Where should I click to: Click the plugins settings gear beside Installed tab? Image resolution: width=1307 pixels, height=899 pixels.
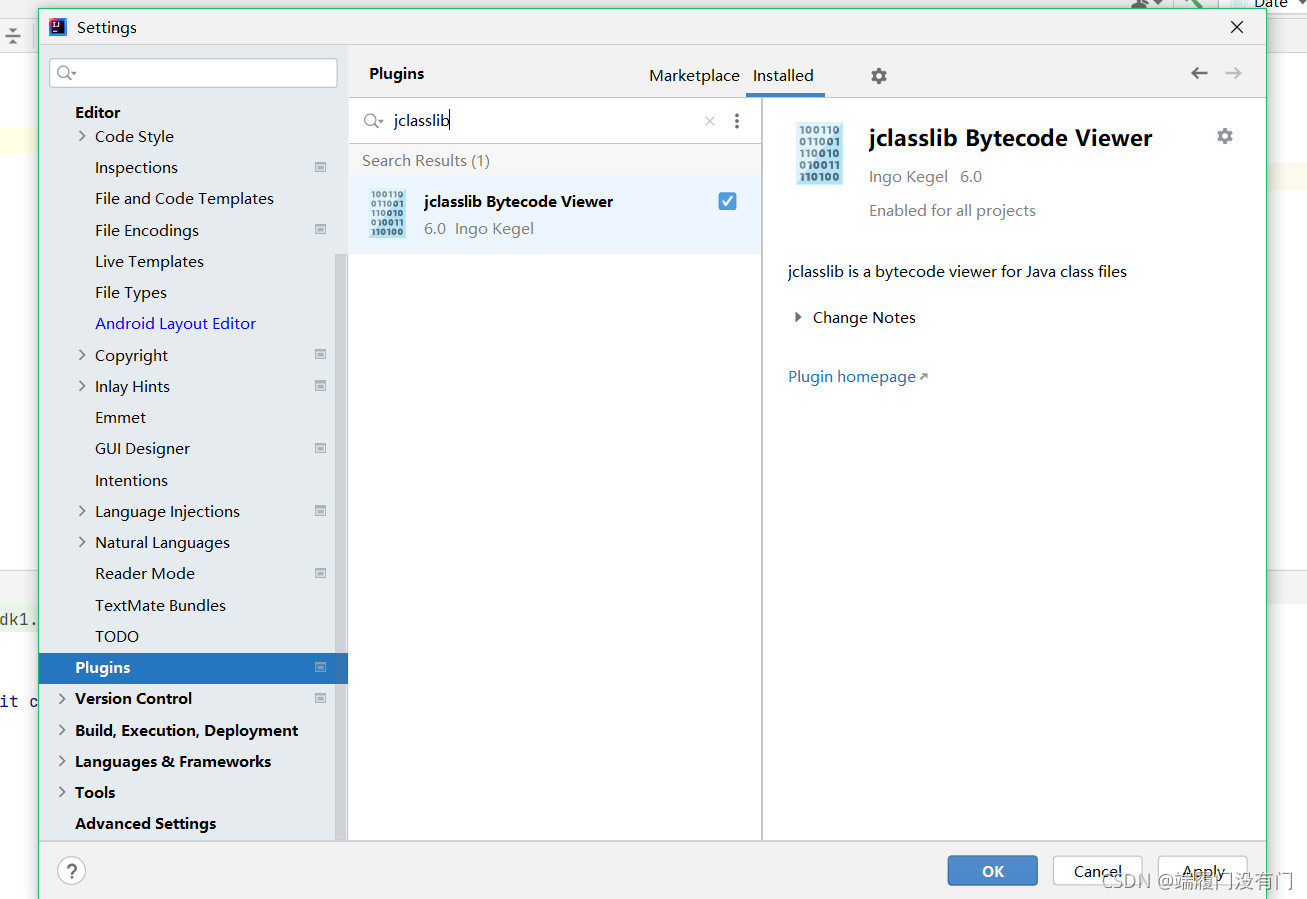pos(878,76)
